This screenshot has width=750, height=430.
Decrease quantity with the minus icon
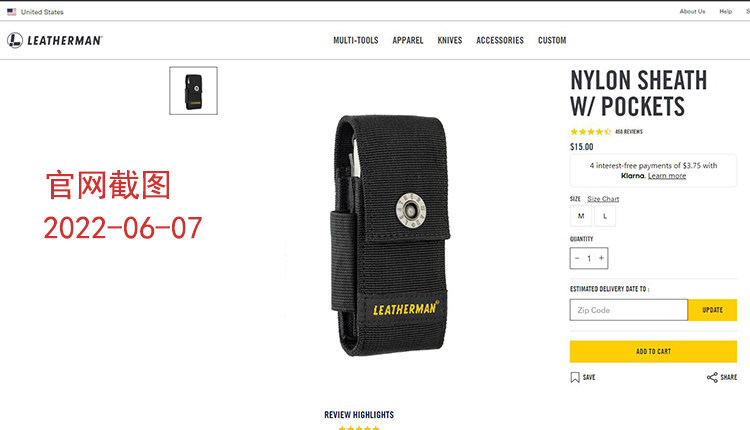coord(577,258)
